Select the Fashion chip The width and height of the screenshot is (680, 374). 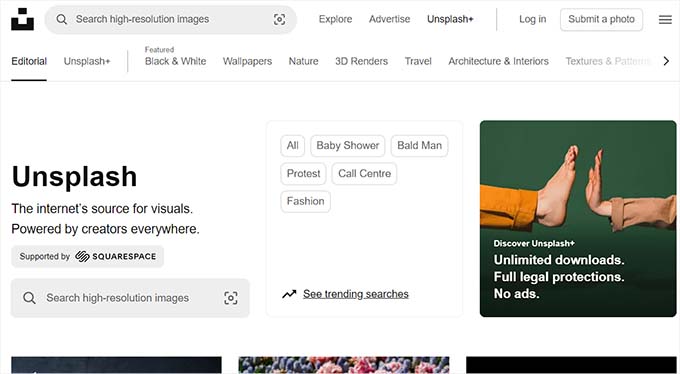305,201
